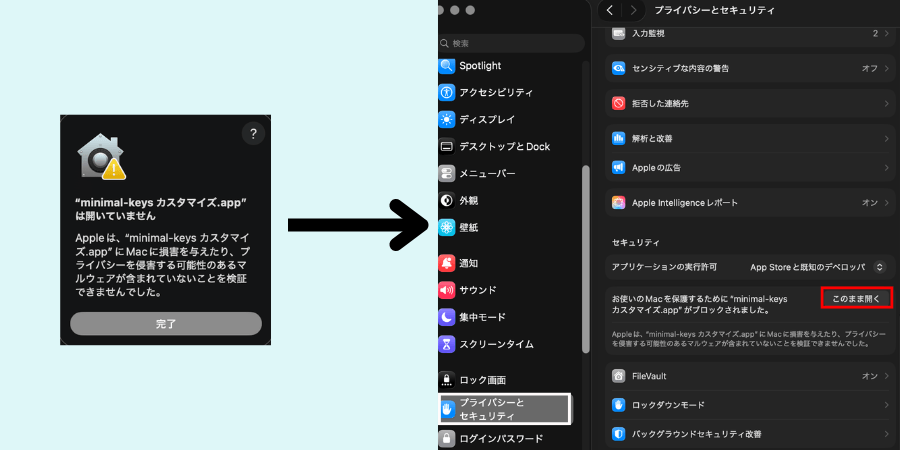This screenshot has width=900, height=450.
Task: Open the デスクトップとDock icon
Action: tap(447, 147)
